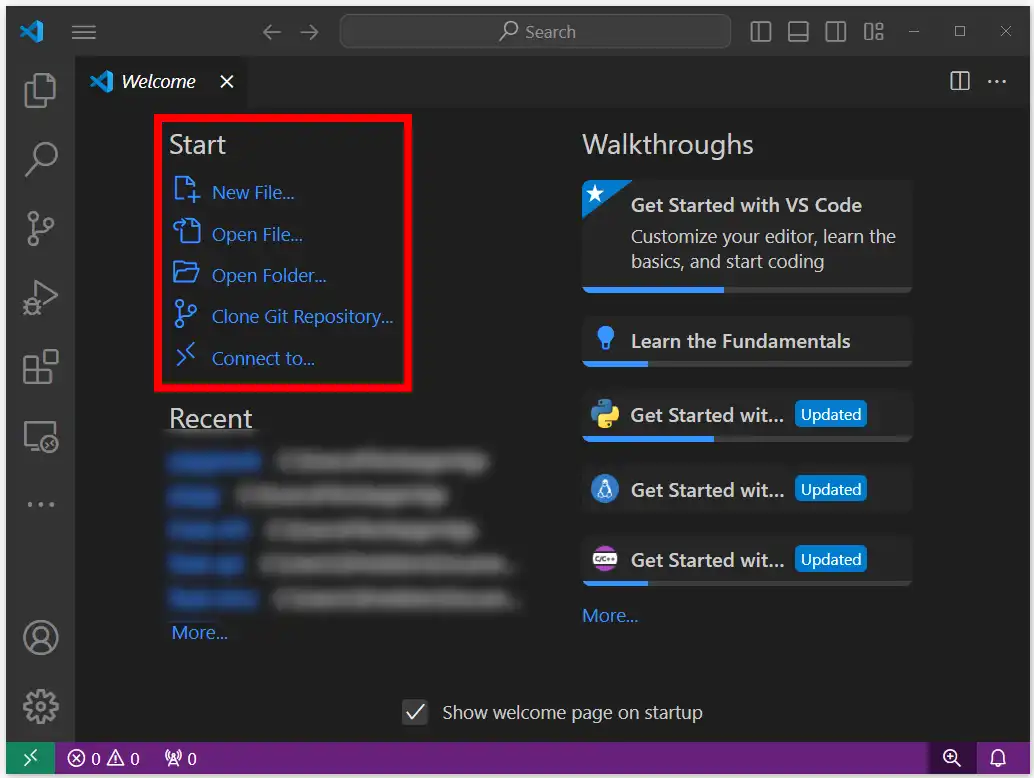The height and width of the screenshot is (778, 1034).
Task: Open notifications bell in status bar
Action: pyautogui.click(x=998, y=758)
